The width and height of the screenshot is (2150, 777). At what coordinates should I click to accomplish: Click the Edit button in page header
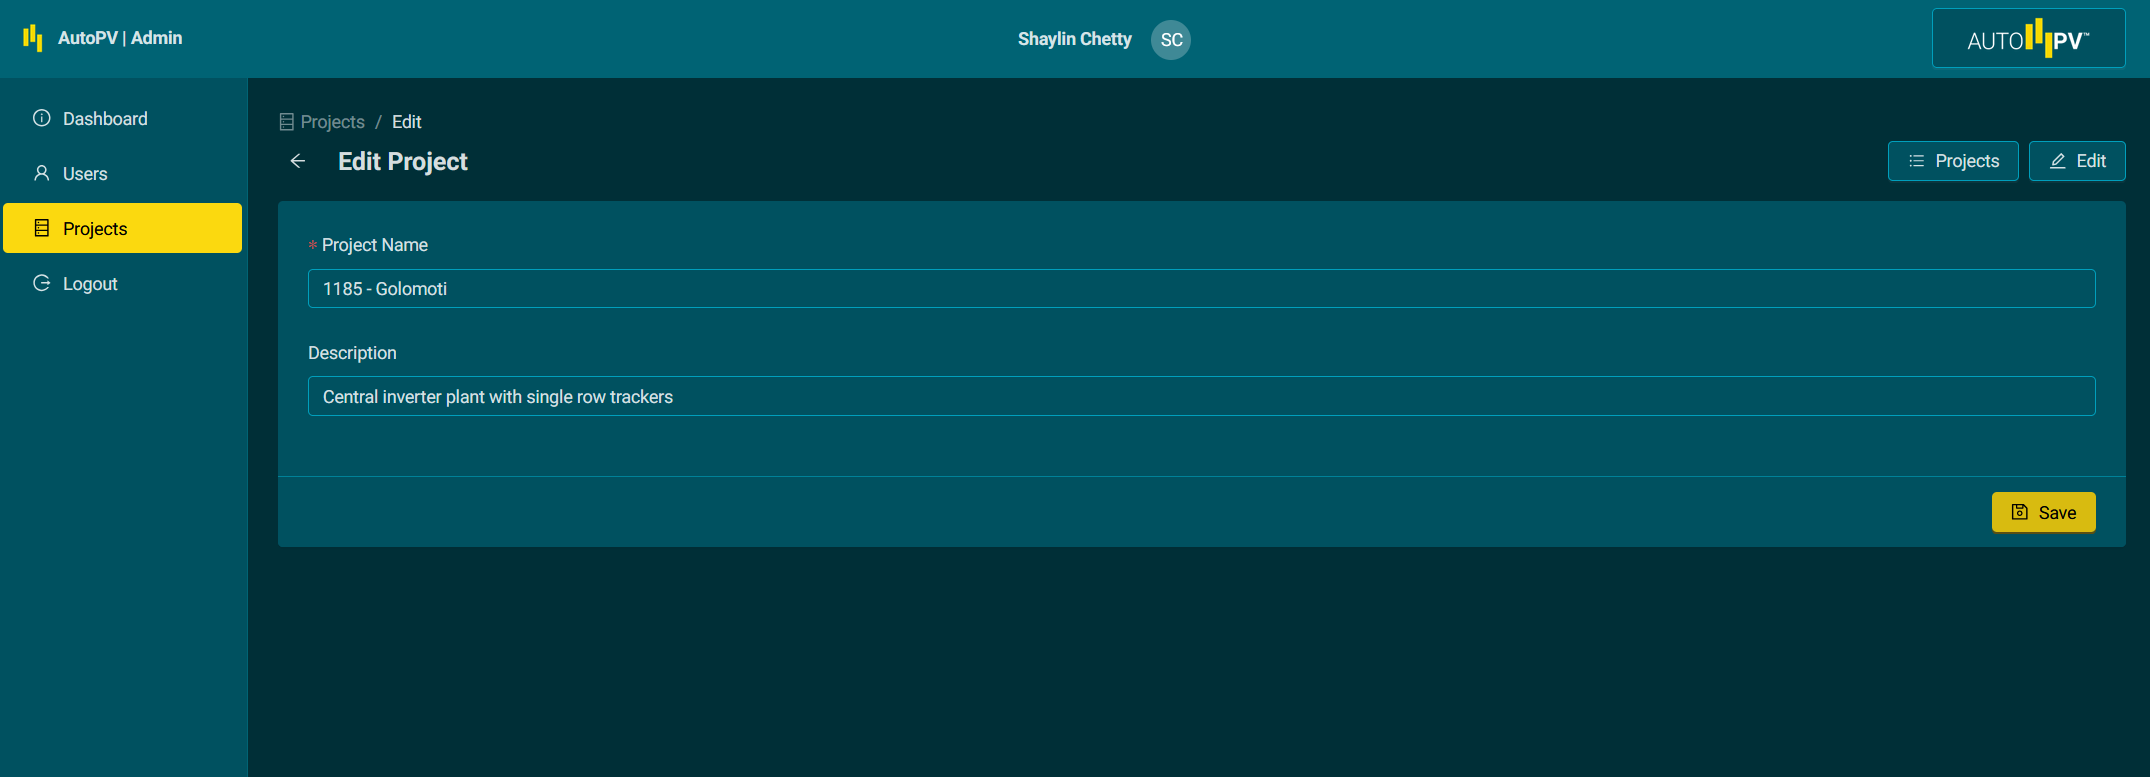2077,161
